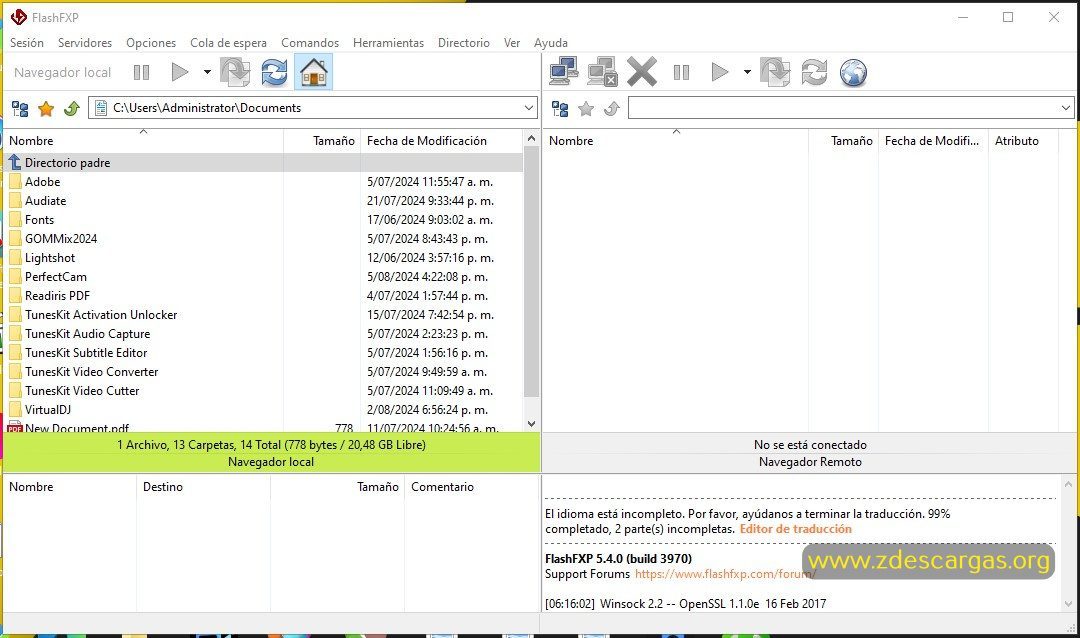Click the remote favorites star icon
This screenshot has width=1080, height=638.
[x=586, y=109]
